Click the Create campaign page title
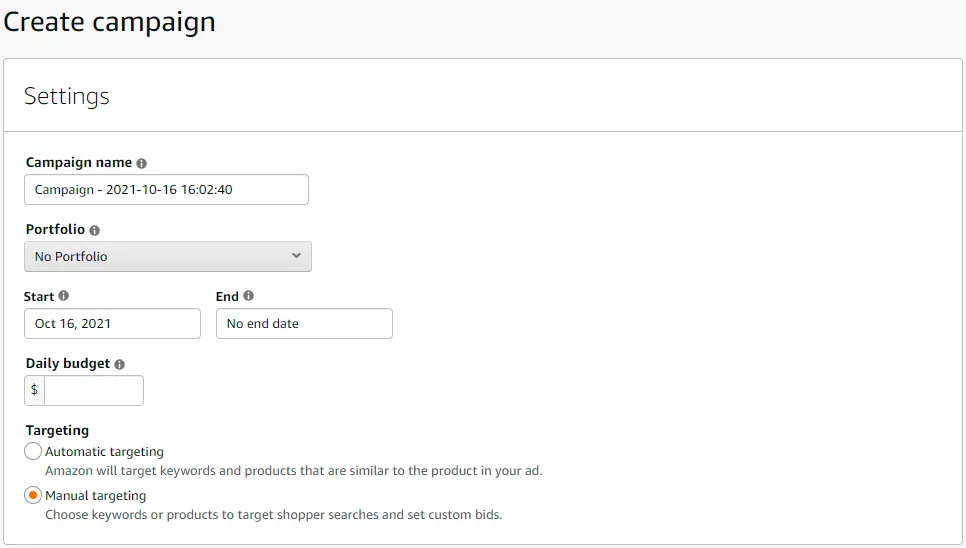 (x=109, y=22)
